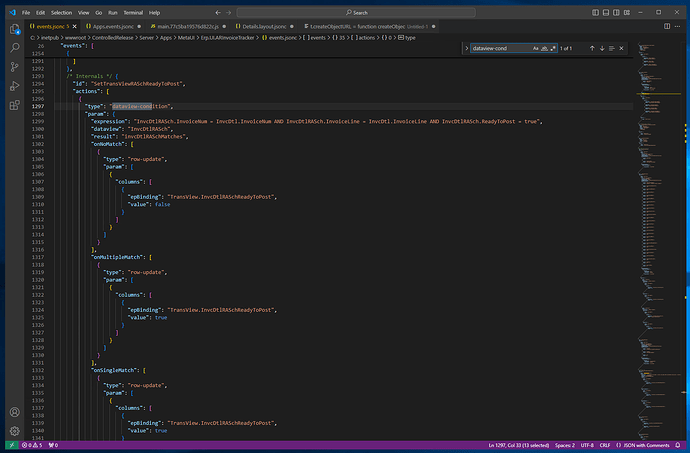Open the Erp.UI.ARInvoiceTracker breadcrumb

228,38
